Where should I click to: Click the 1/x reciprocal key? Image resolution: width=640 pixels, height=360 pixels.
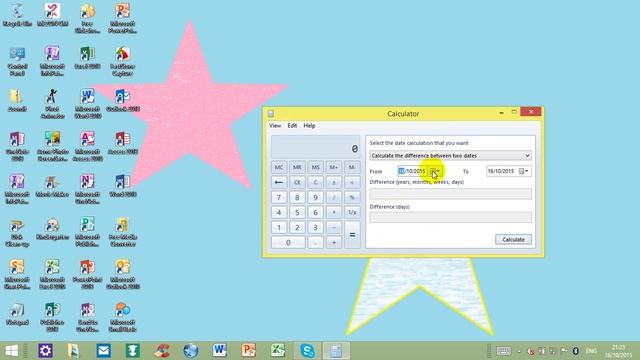[x=352, y=213]
